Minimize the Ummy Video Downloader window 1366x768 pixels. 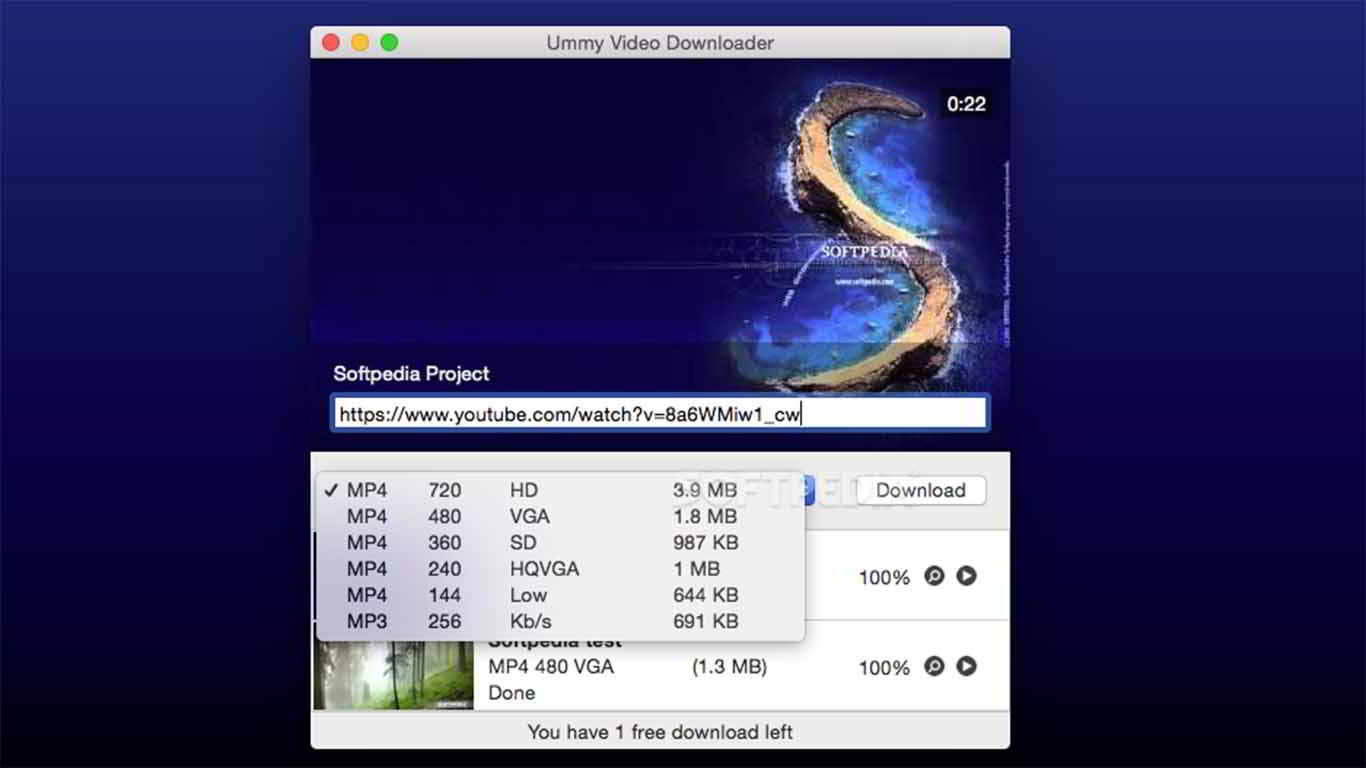tap(360, 43)
